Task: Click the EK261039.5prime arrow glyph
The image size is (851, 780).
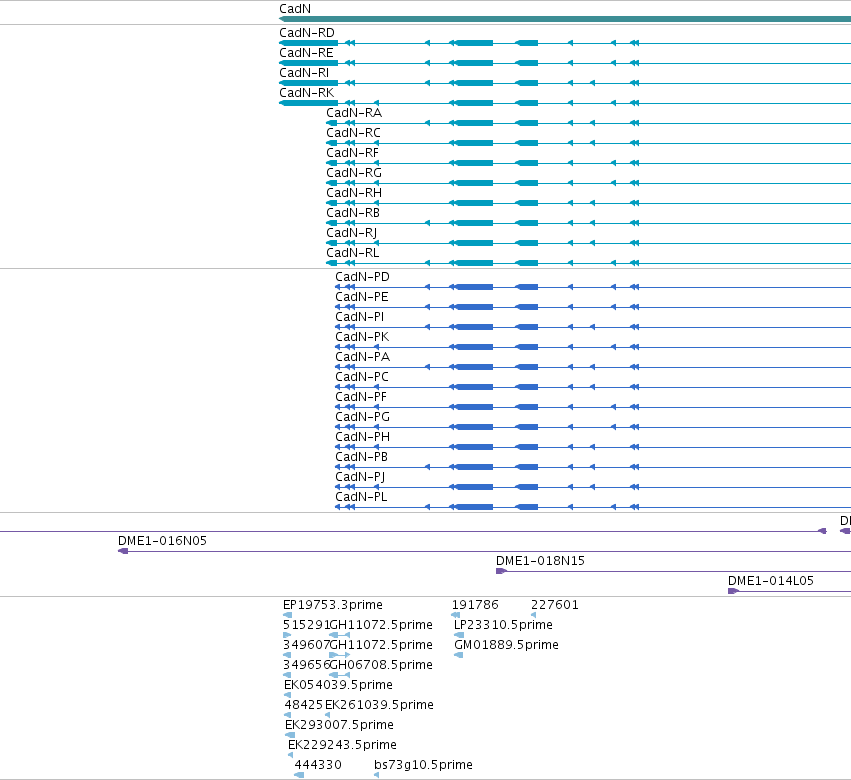Action: coord(327,716)
